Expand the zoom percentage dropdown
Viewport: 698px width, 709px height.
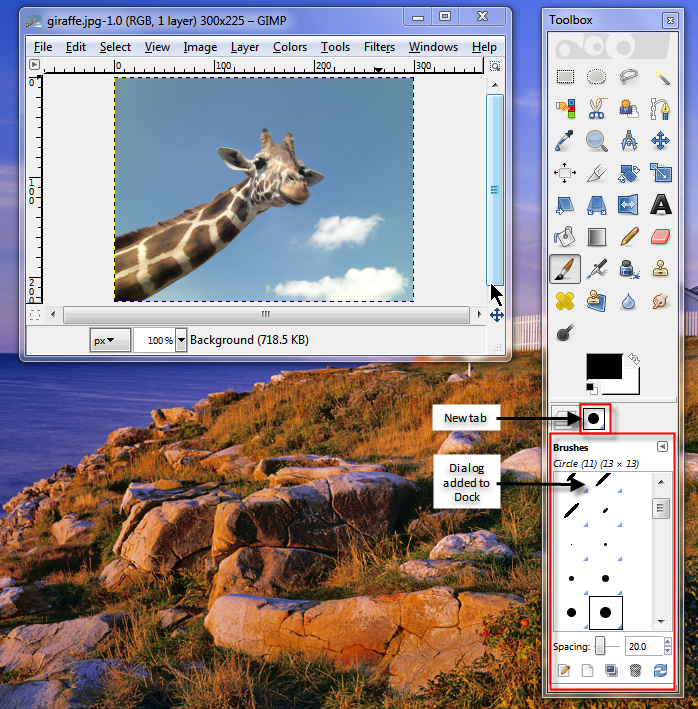(181, 340)
